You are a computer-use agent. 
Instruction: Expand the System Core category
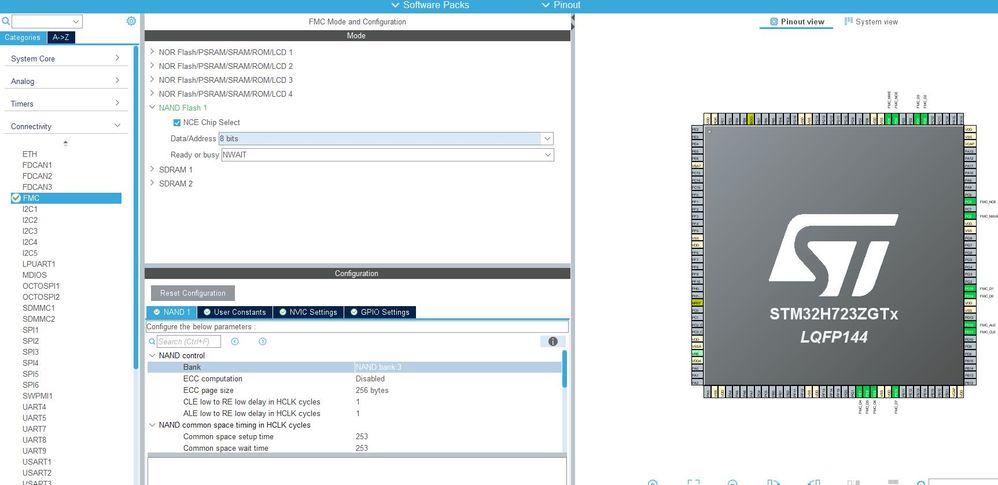[x=66, y=58]
